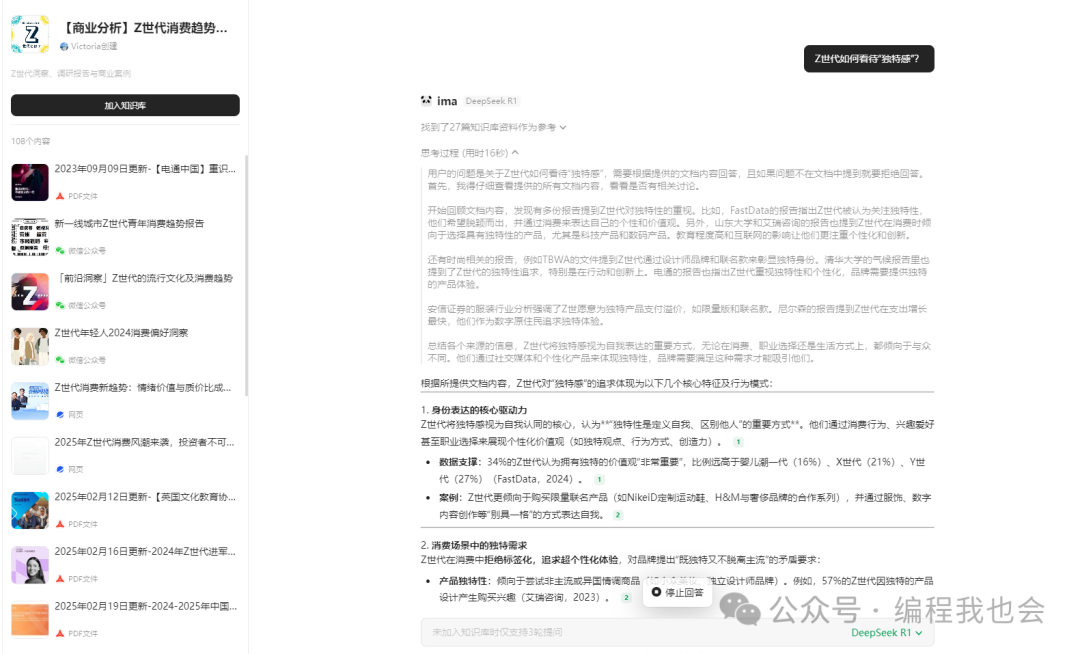Open title 2025年02月12日更新-【英国文化教育协

[145, 497]
